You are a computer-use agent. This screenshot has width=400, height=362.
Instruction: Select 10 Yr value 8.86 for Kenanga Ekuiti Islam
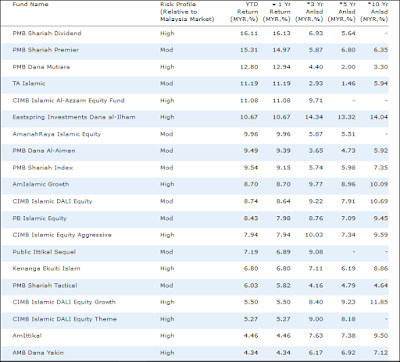(x=381, y=269)
